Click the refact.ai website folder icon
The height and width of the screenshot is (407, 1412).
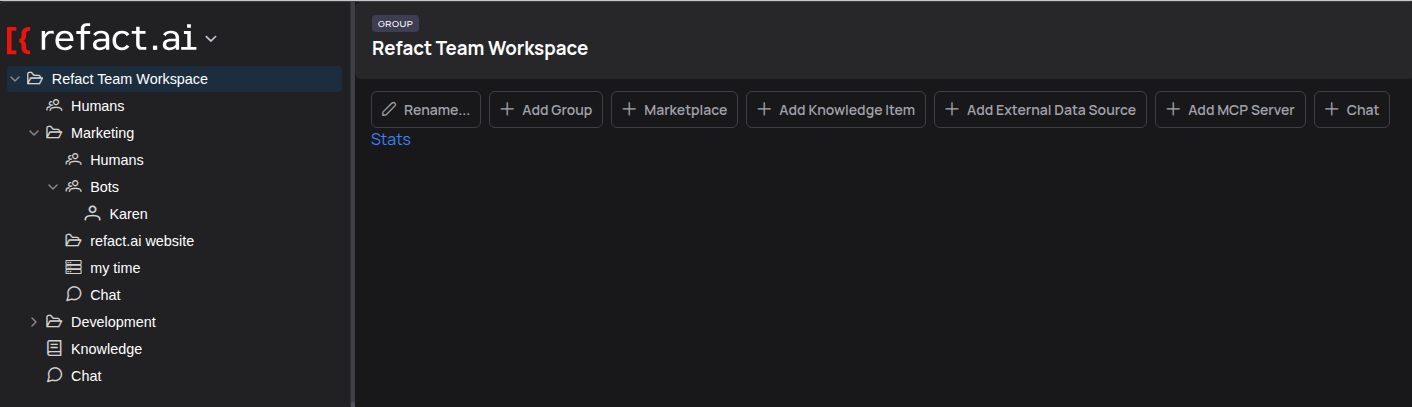point(73,241)
